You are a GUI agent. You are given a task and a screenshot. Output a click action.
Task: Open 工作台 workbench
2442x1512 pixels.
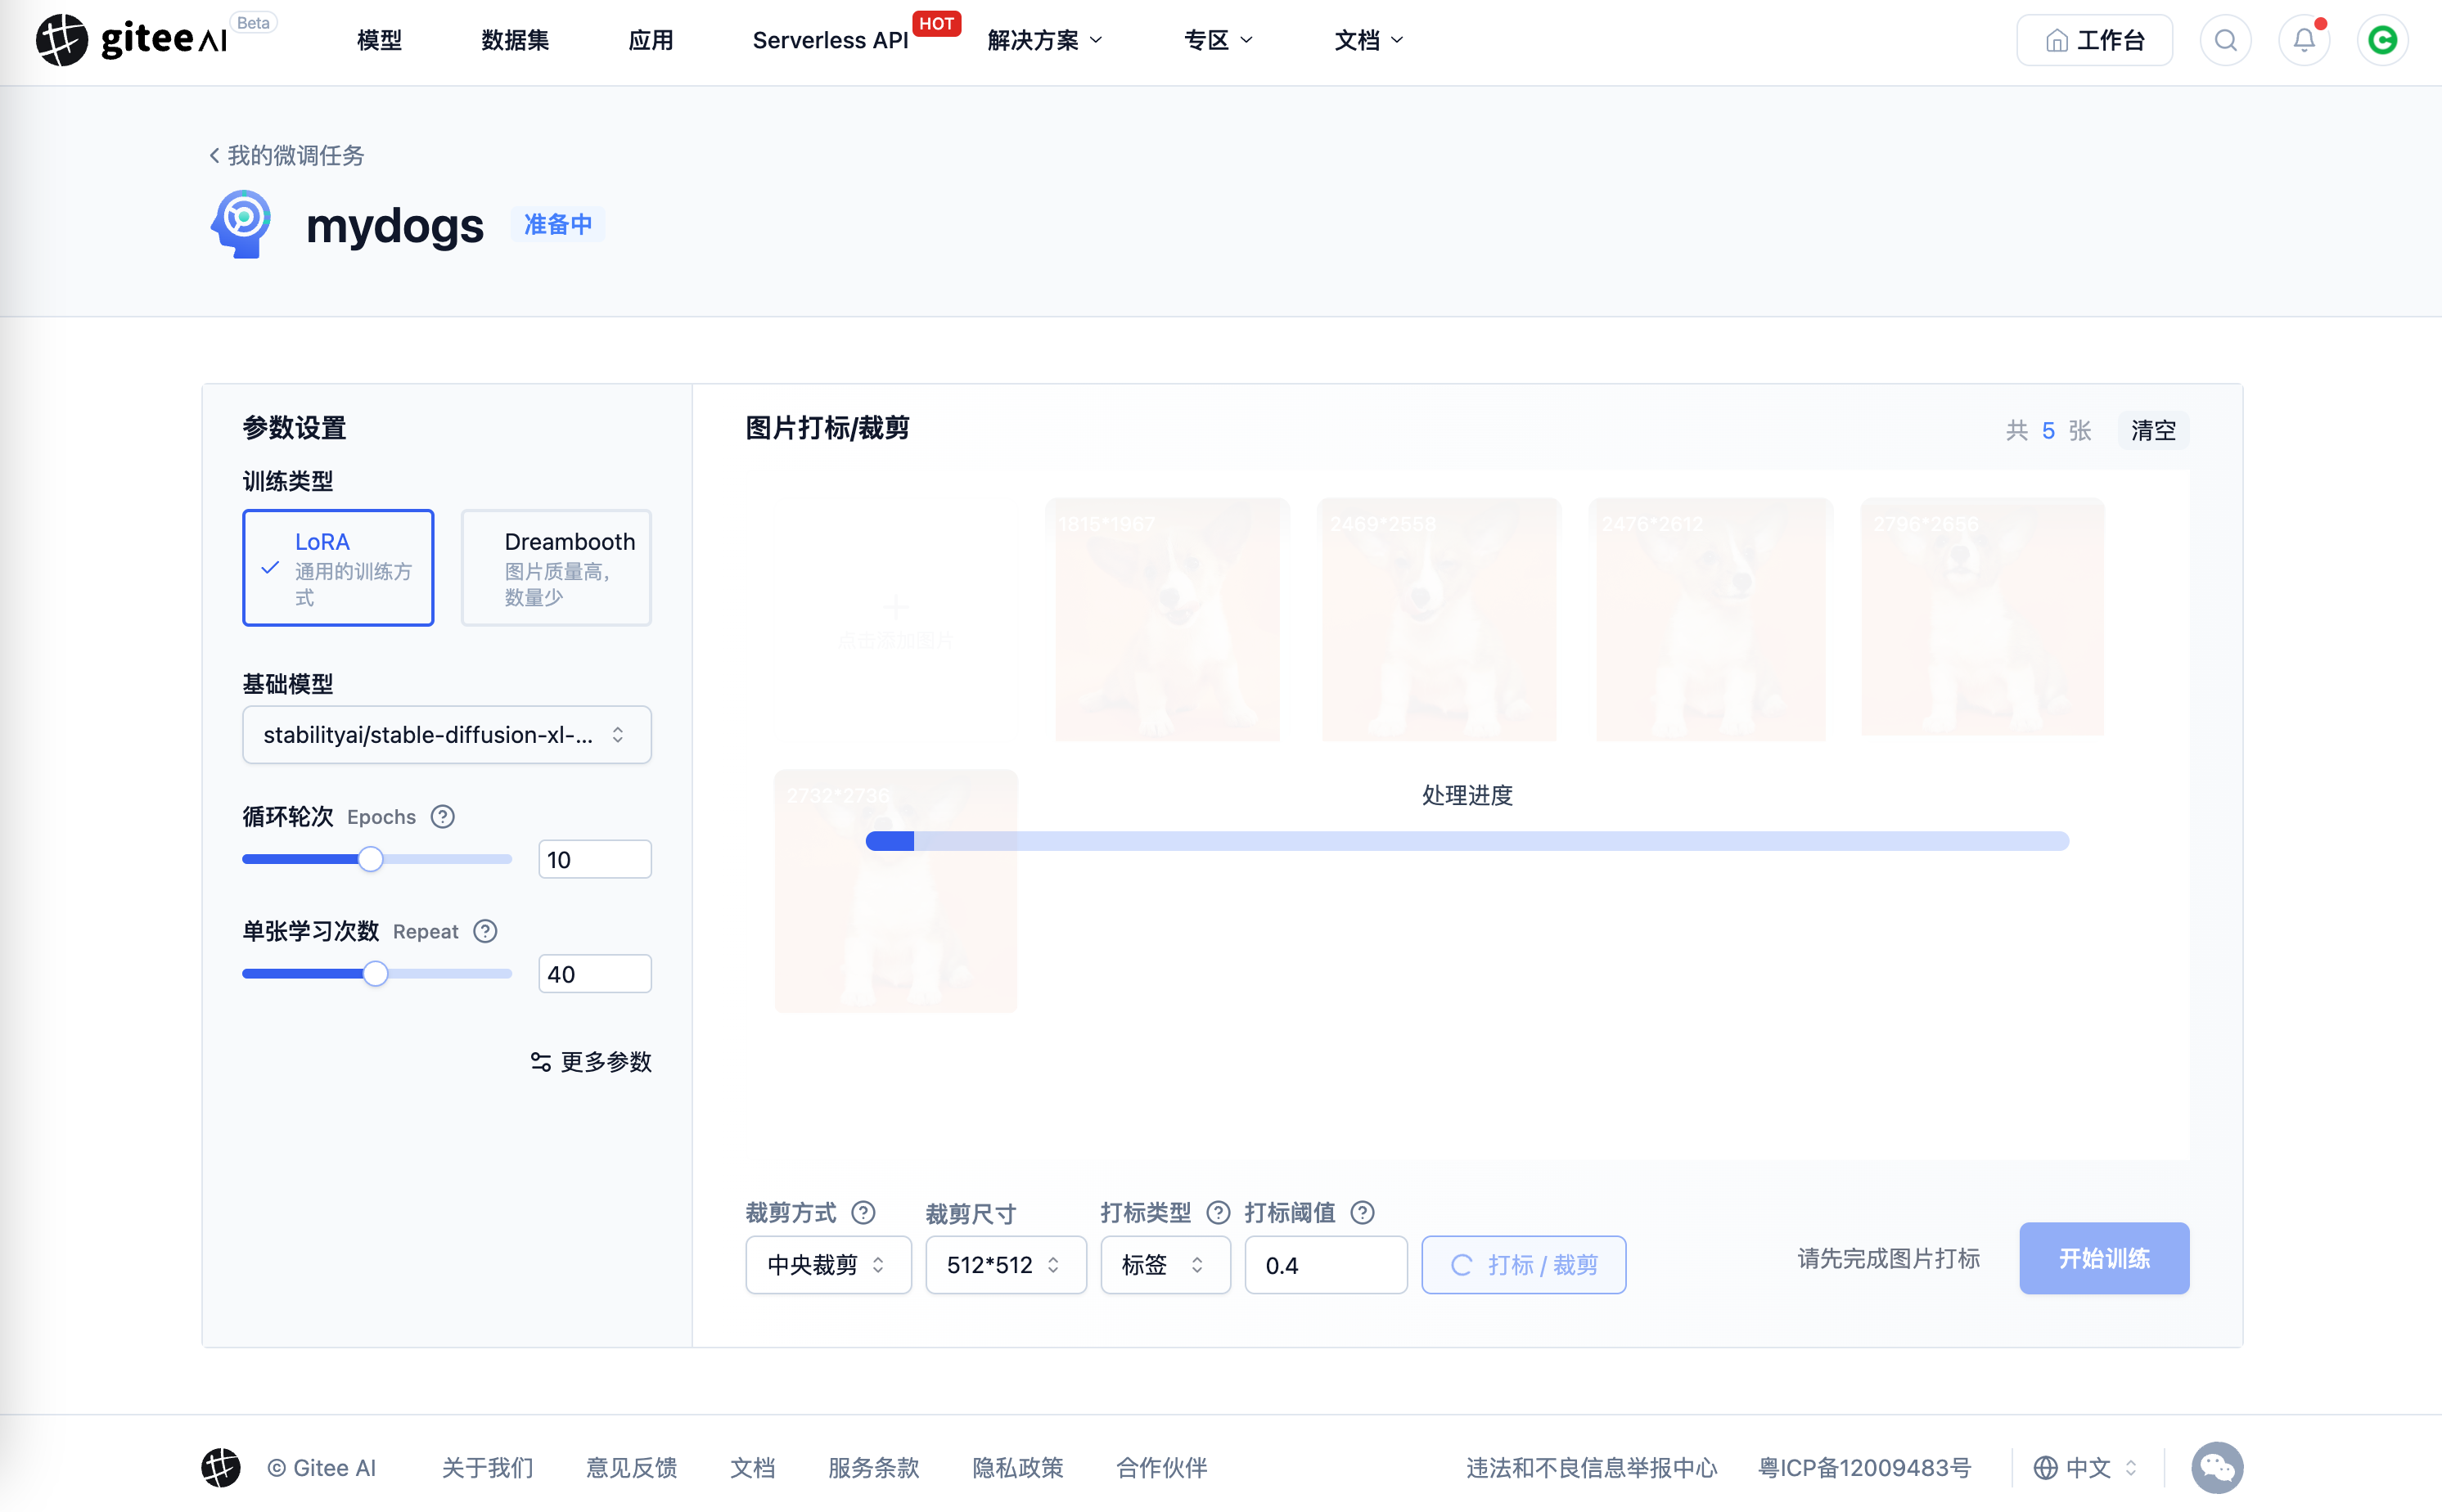(x=2094, y=40)
